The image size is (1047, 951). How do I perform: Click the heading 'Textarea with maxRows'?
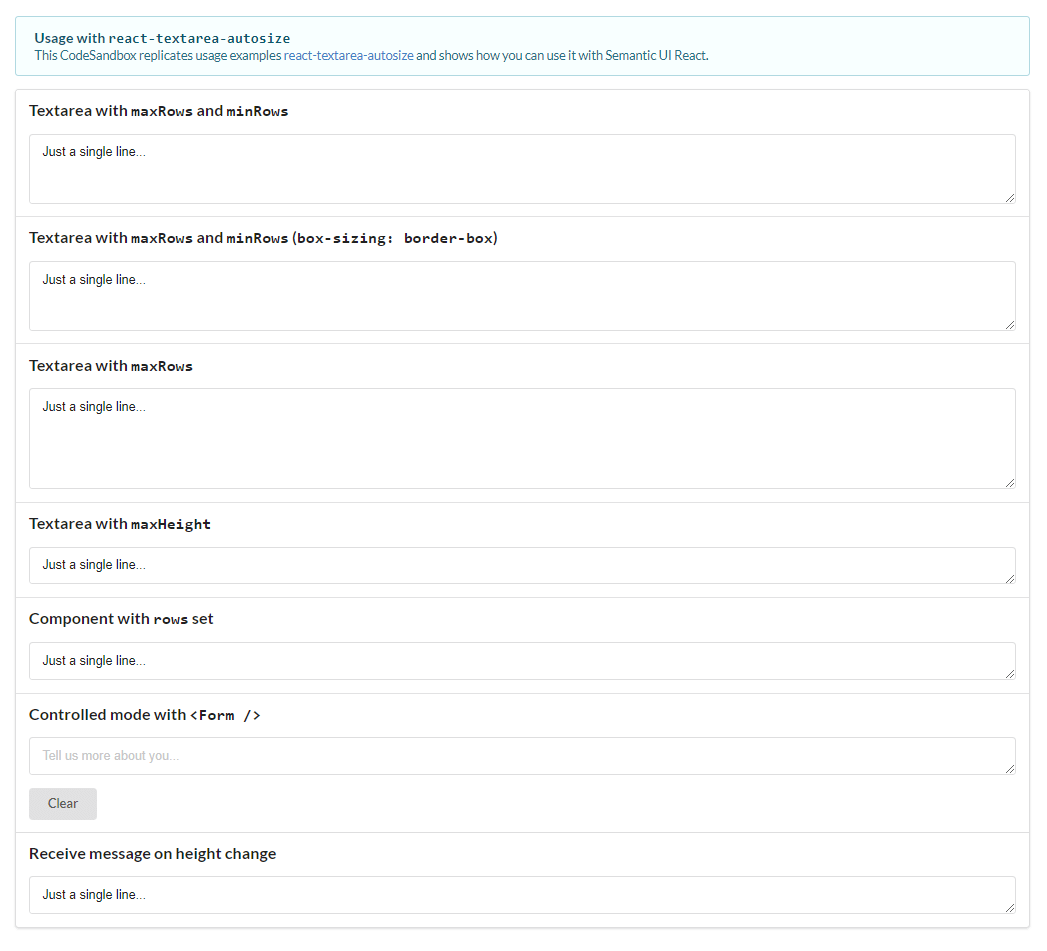(111, 366)
